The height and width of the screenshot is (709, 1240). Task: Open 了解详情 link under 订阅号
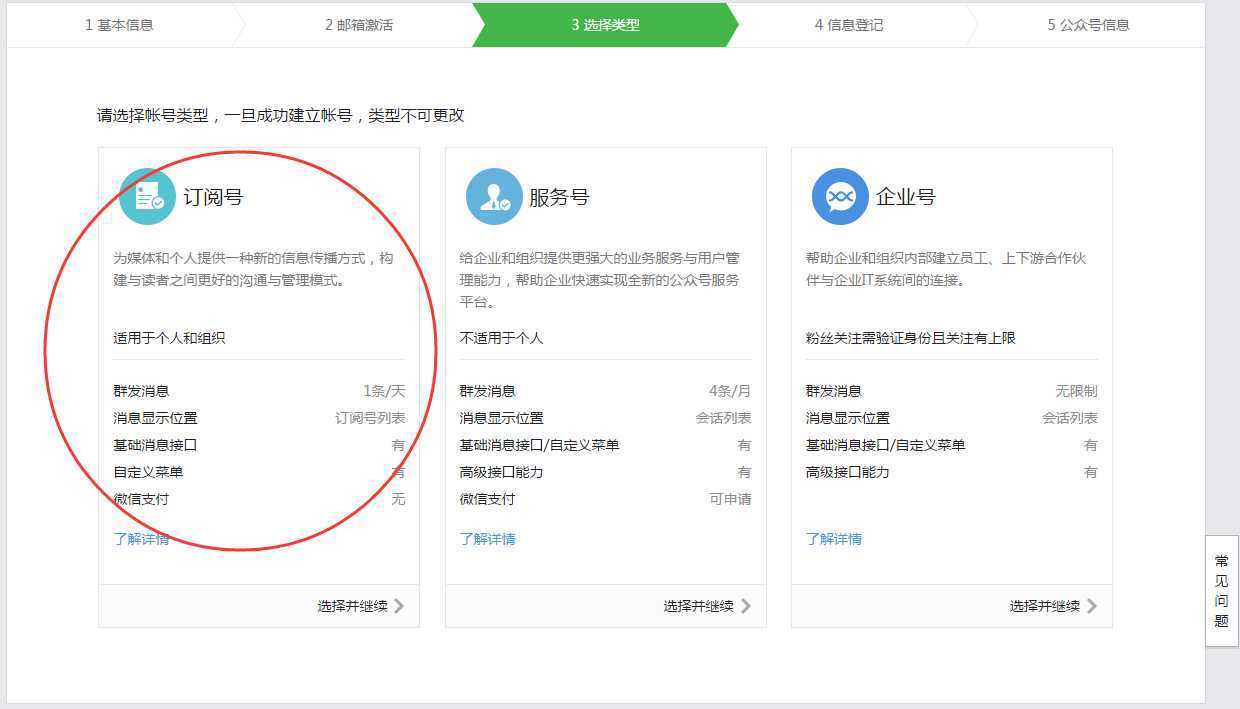click(142, 538)
